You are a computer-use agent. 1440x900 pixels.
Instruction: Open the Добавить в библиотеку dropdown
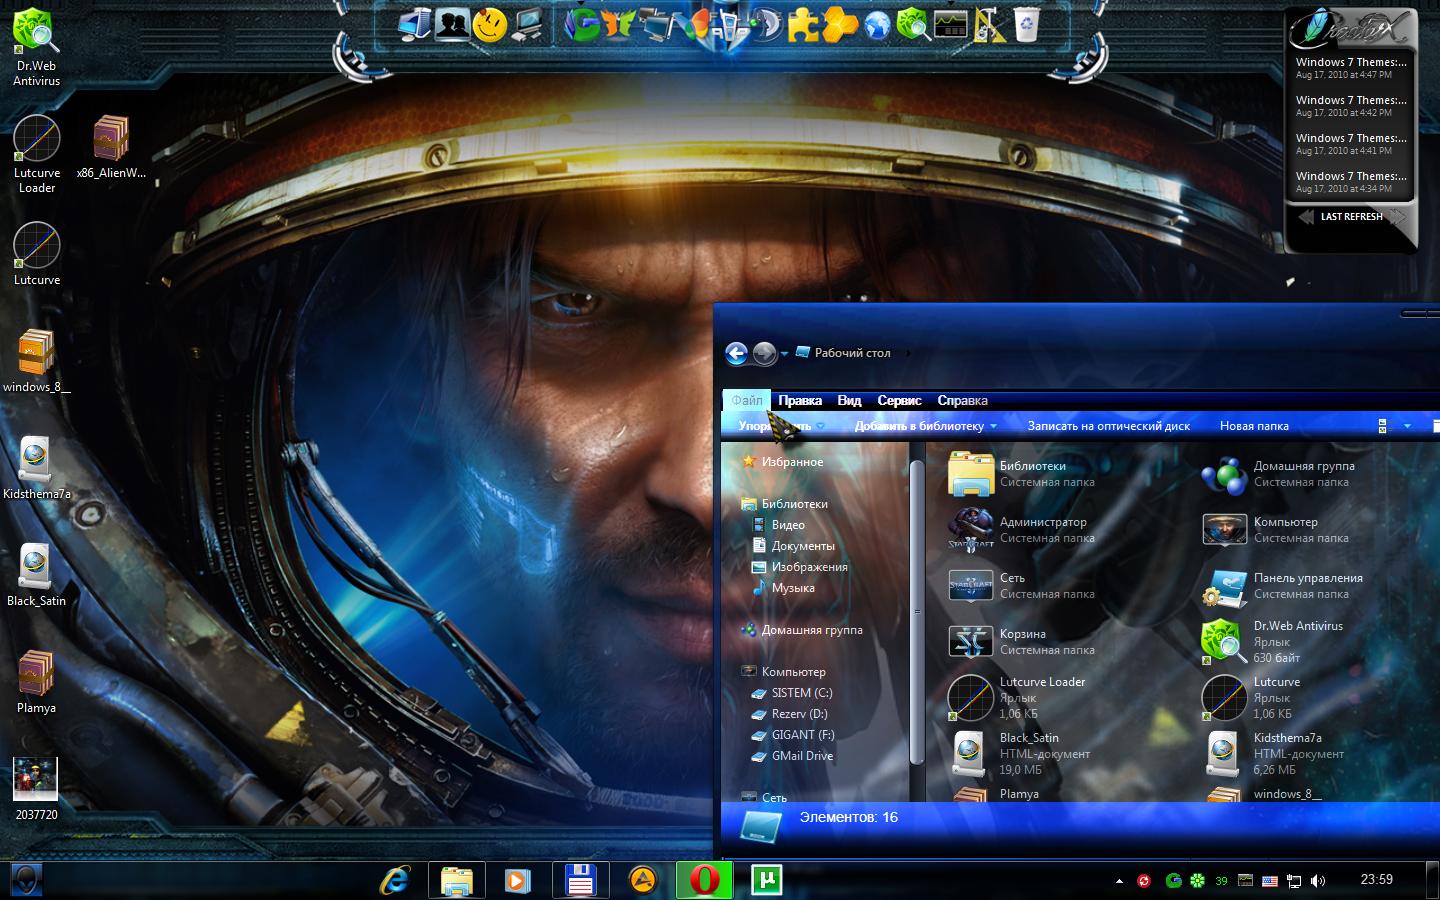(925, 426)
